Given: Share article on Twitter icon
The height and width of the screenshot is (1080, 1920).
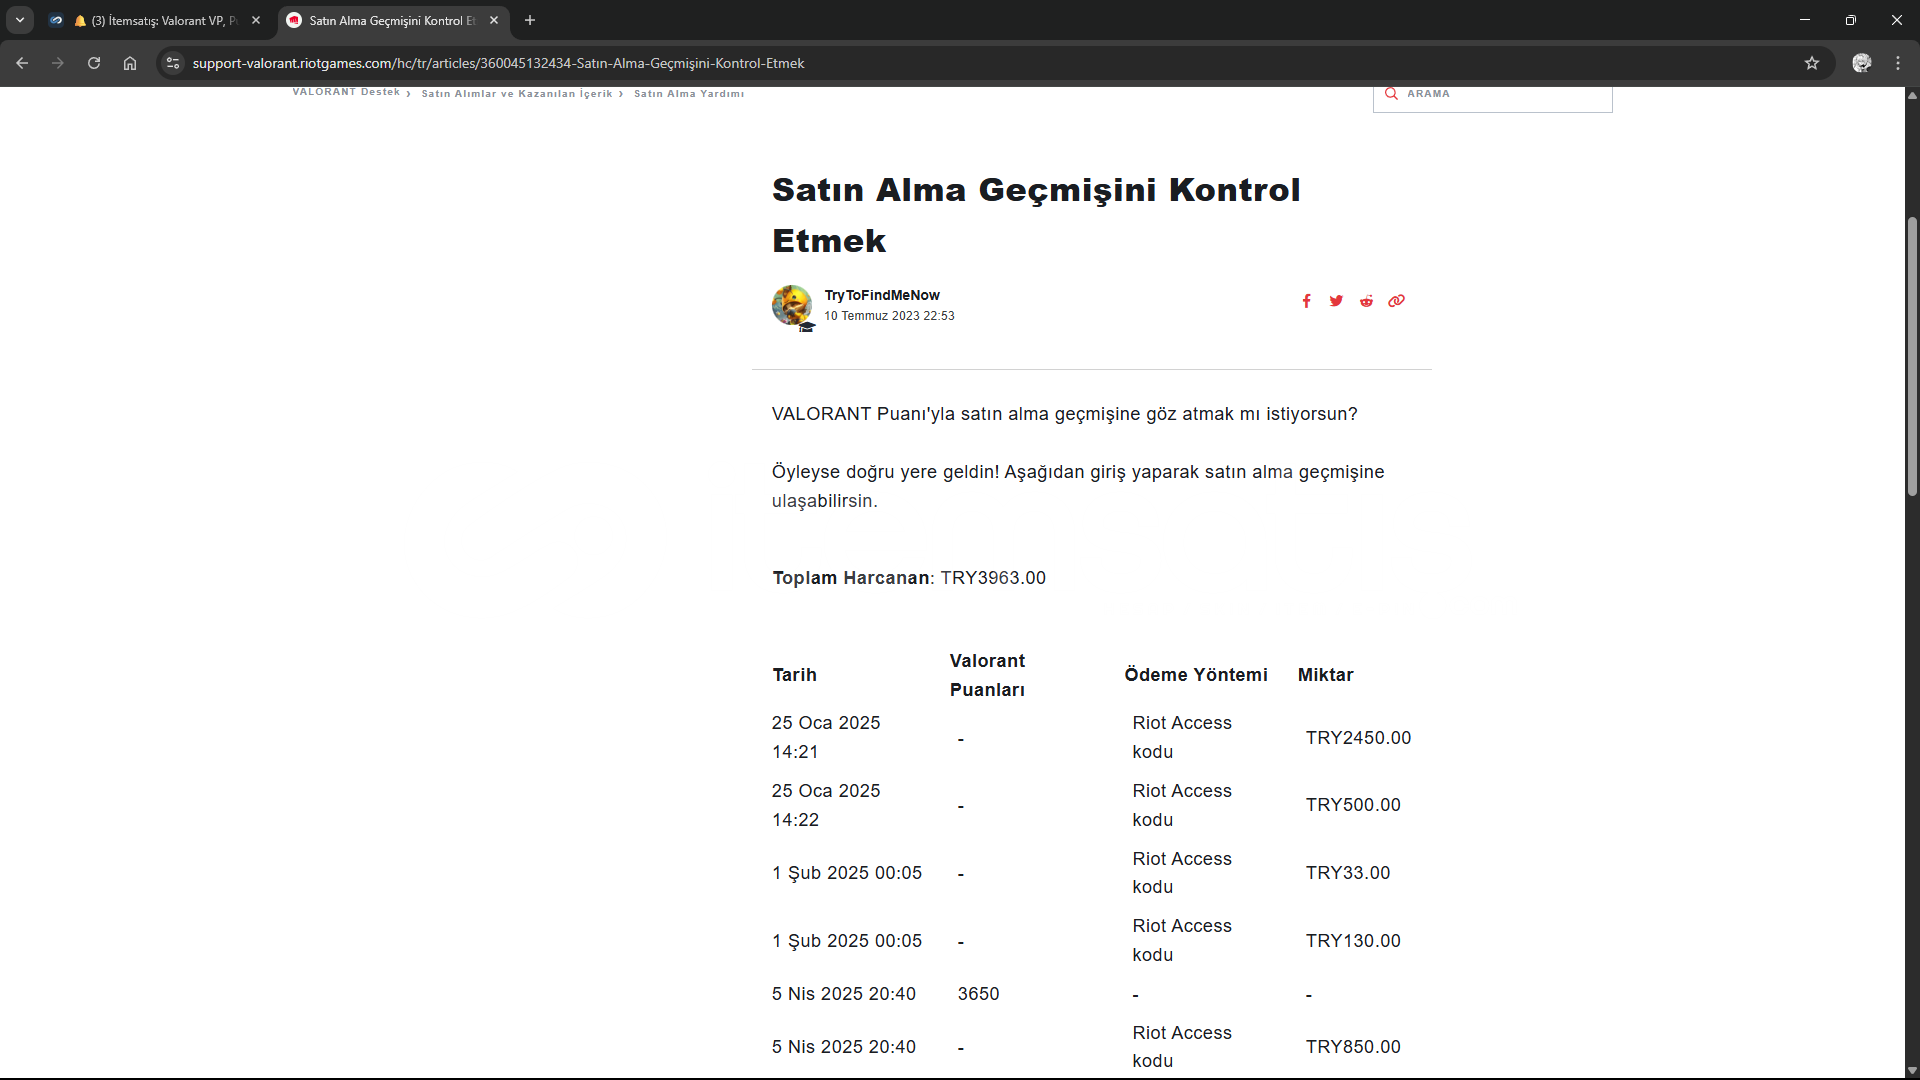Looking at the screenshot, I should click(x=1336, y=301).
